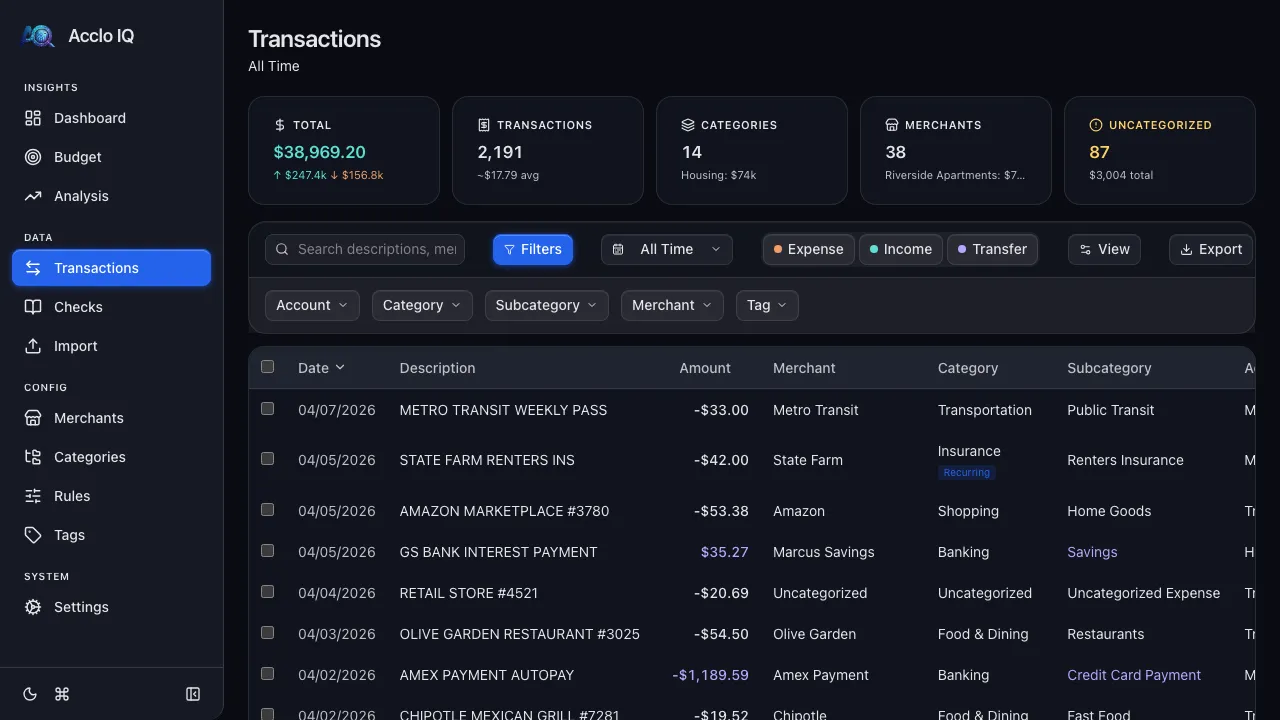Select the METRO TRANSIT WEEKLY PASS row checkbox

pyautogui.click(x=267, y=409)
